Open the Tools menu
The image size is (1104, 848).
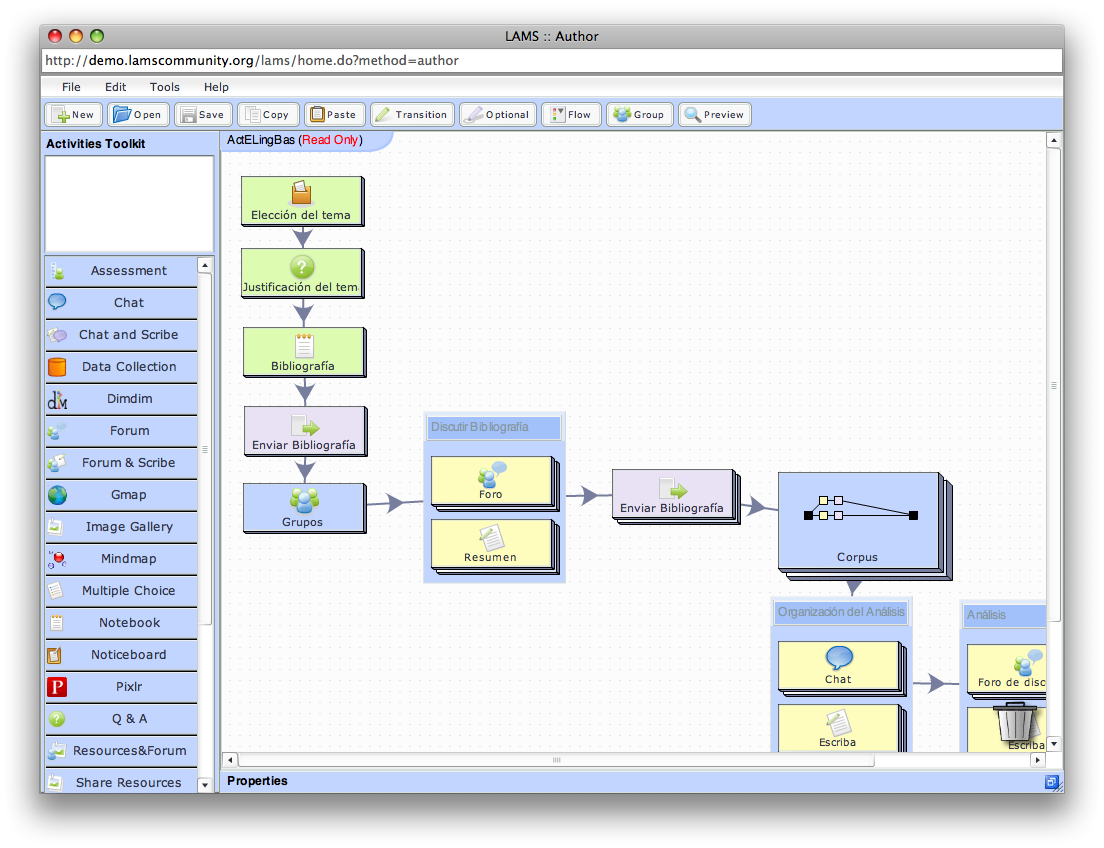(x=165, y=87)
